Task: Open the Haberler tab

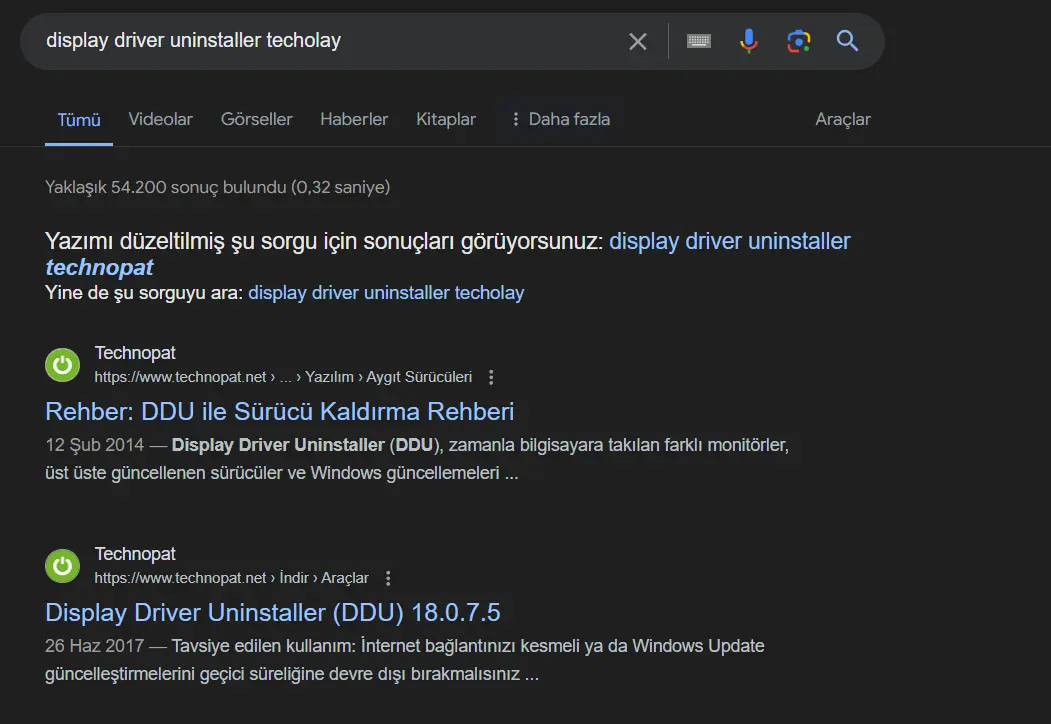Action: 354,119
